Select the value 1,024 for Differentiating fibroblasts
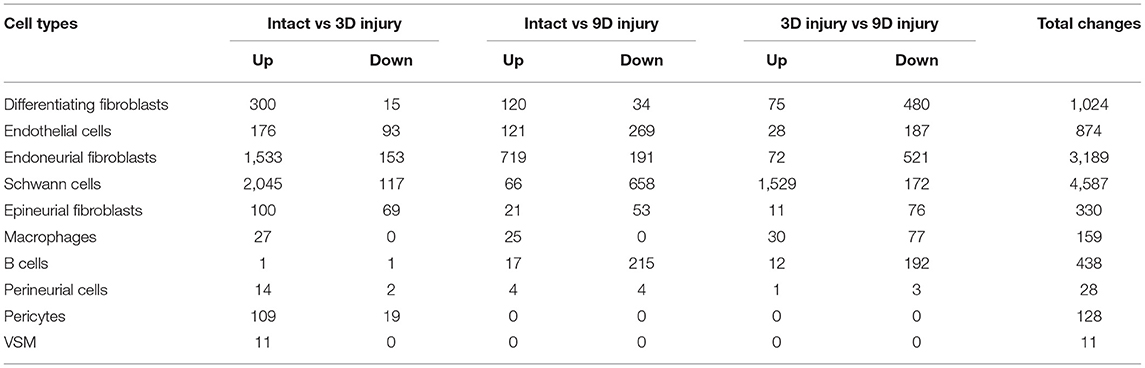This screenshot has width=1145, height=368. click(x=1088, y=105)
